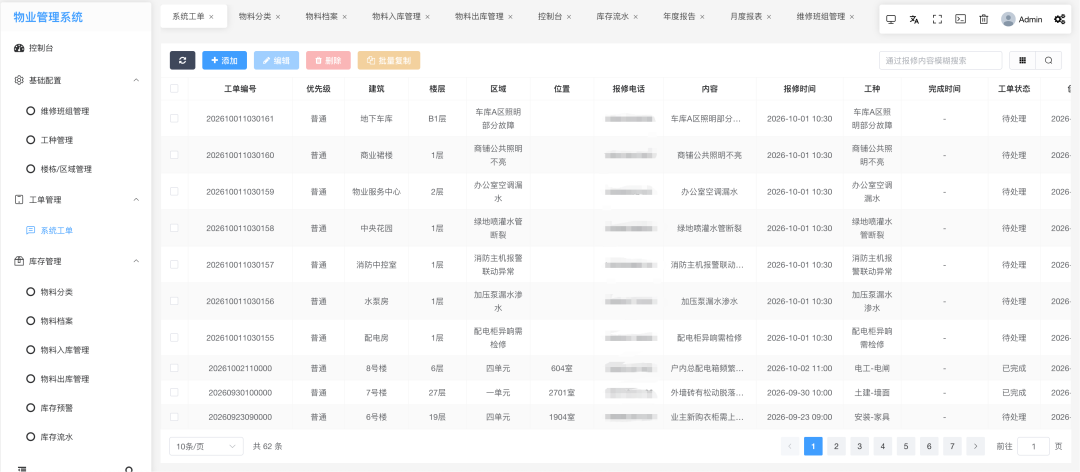
Task: Close the 物料入库管理 tab with its x
Action: point(428,17)
